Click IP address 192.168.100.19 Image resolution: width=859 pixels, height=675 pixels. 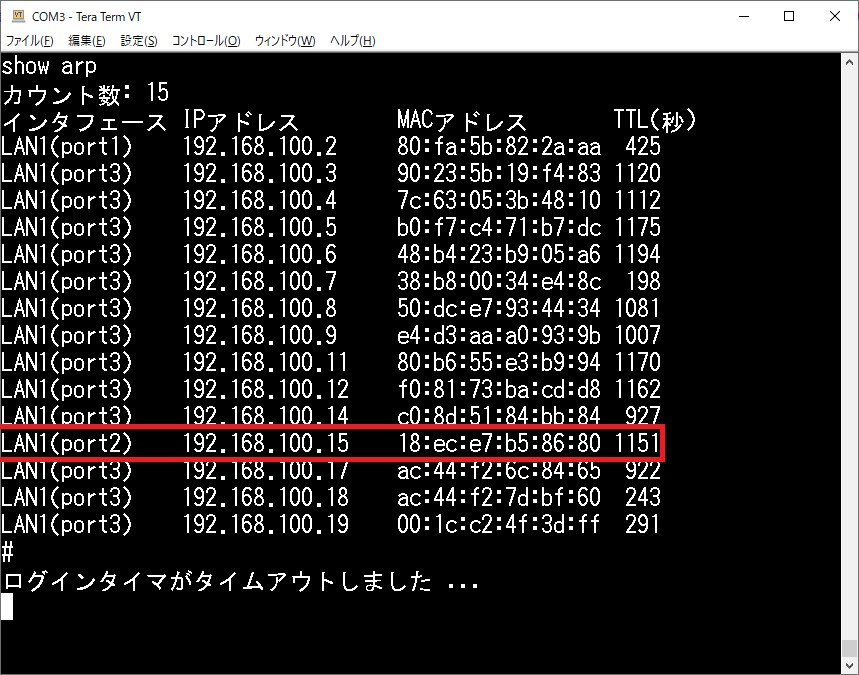[x=266, y=524]
